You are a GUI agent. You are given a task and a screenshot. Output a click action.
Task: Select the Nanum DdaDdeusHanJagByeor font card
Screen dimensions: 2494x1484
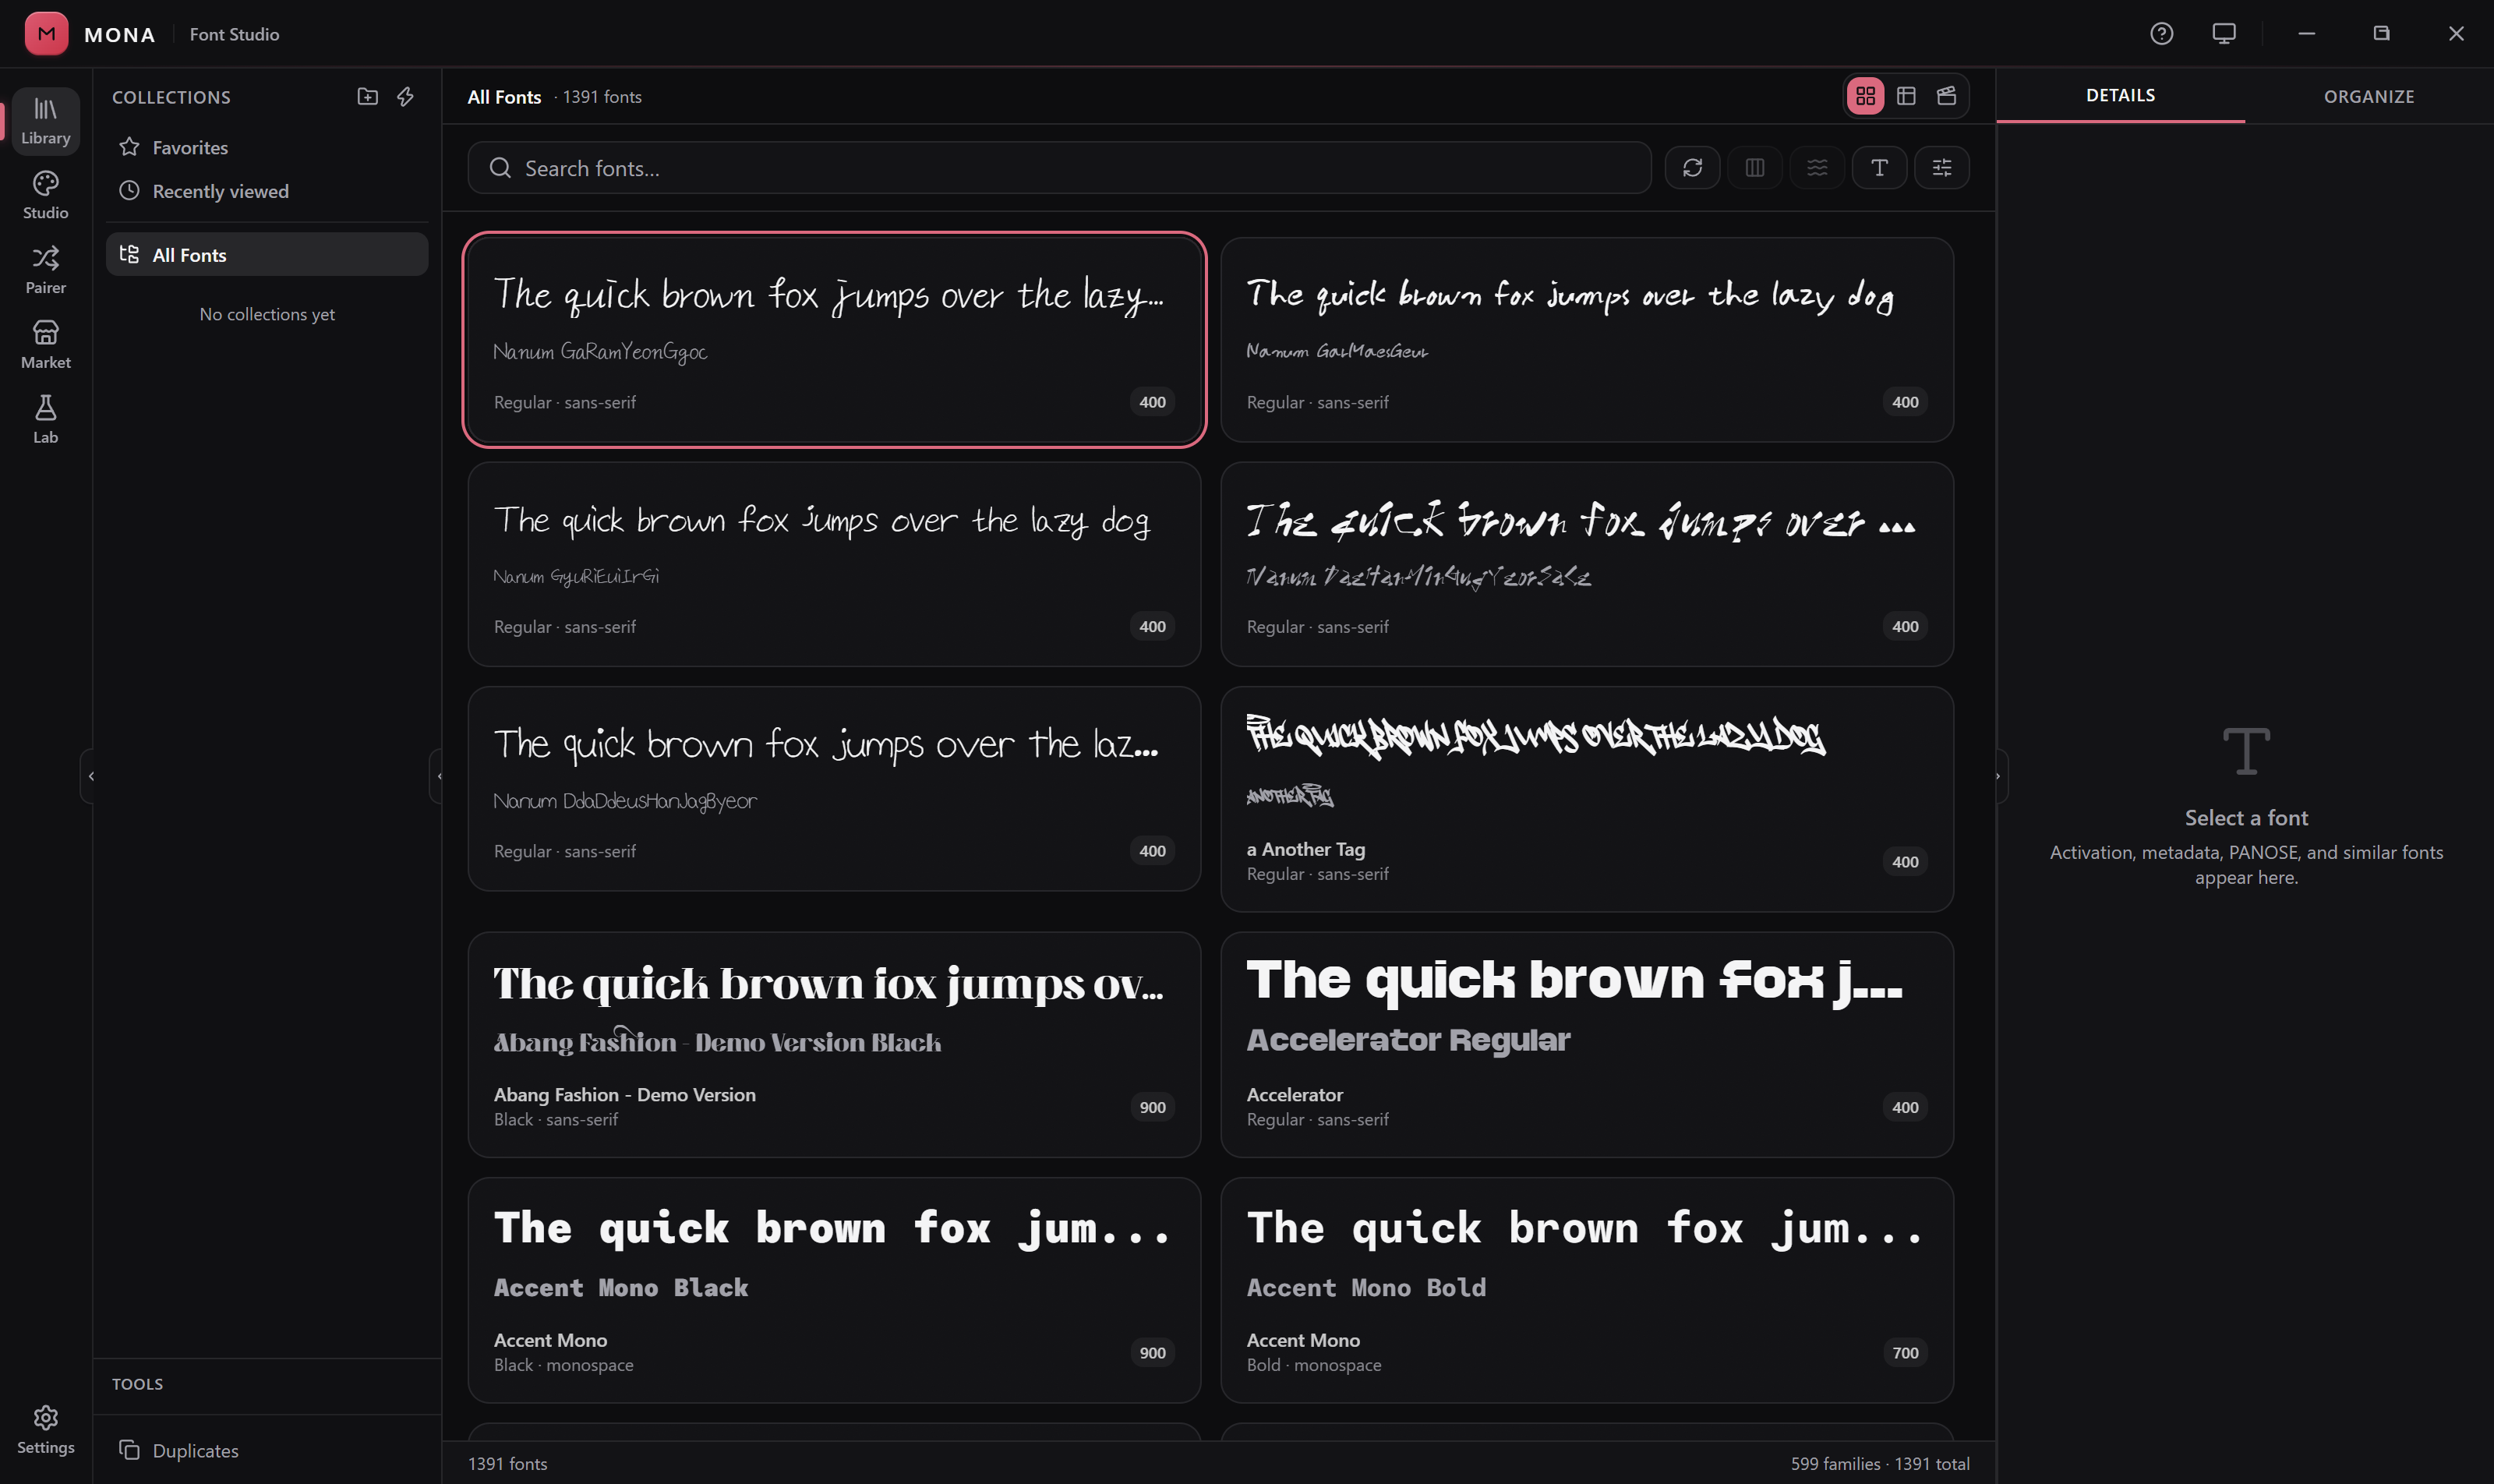pos(834,789)
